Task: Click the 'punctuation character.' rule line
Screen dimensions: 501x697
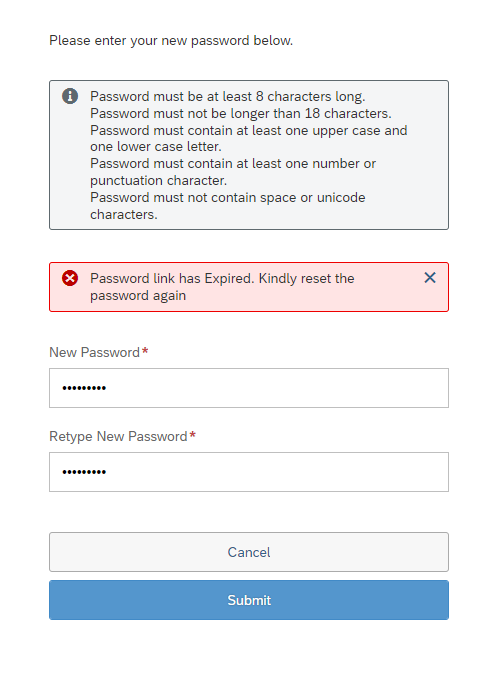Action: point(158,180)
